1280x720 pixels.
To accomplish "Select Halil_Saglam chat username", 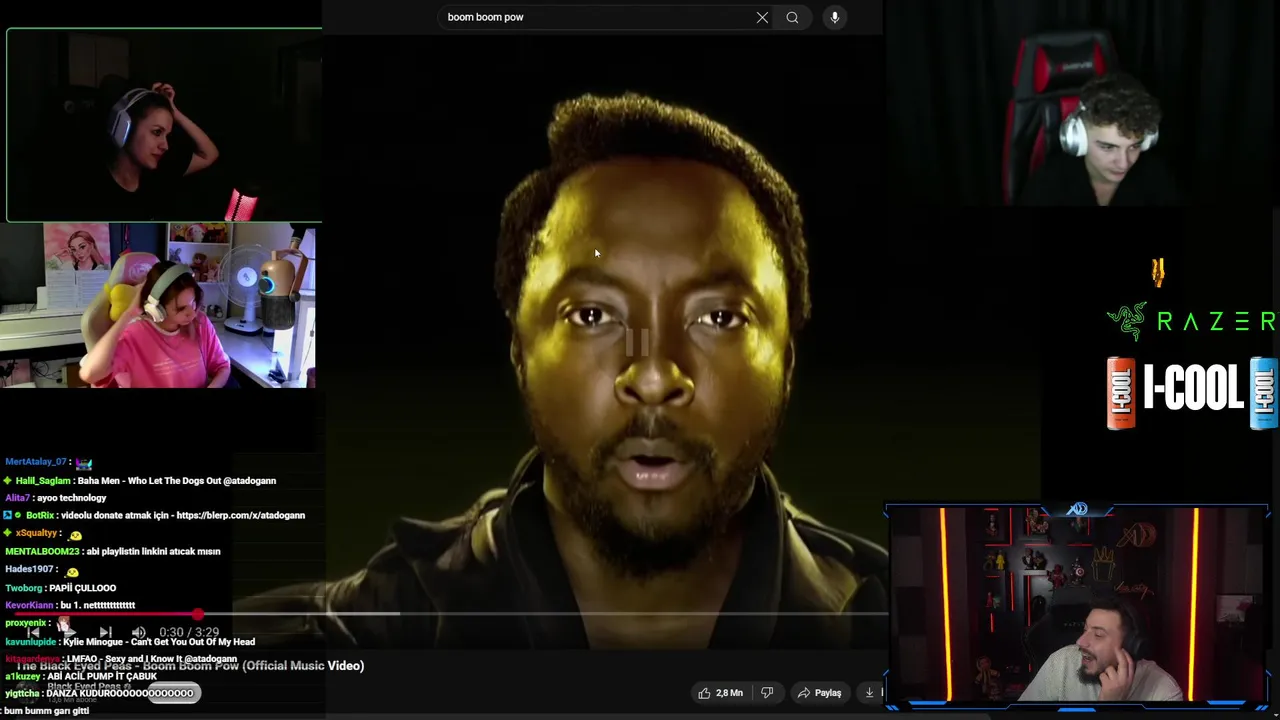I will (43, 481).
